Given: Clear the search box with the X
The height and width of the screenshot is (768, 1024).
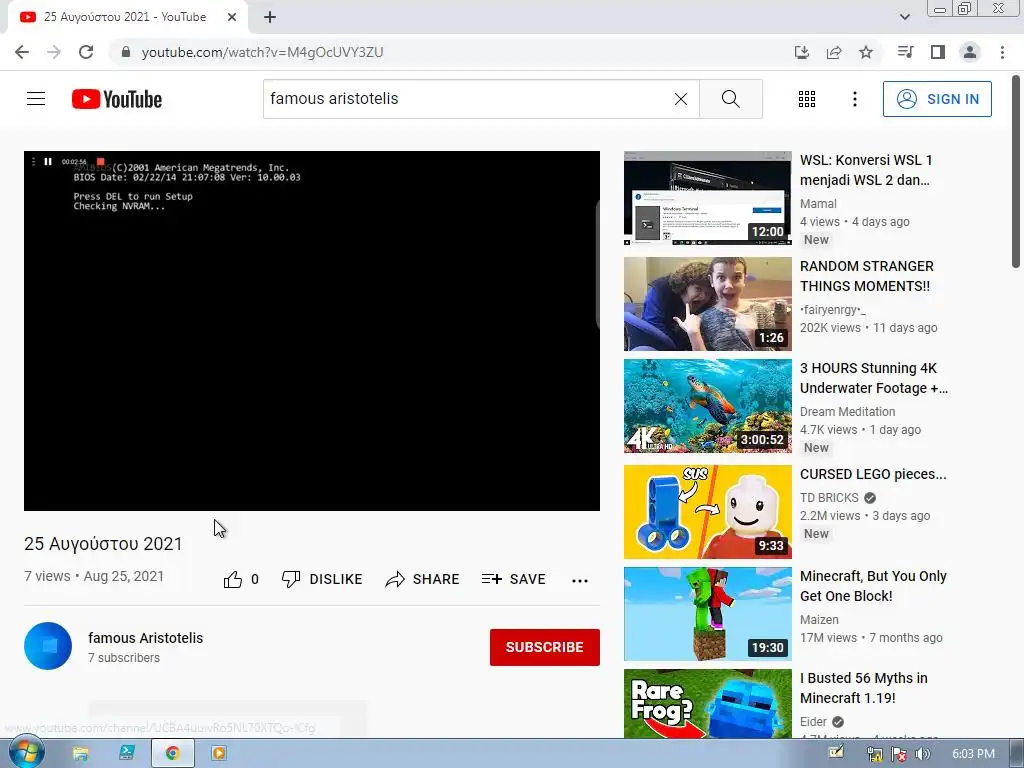Looking at the screenshot, I should [680, 99].
